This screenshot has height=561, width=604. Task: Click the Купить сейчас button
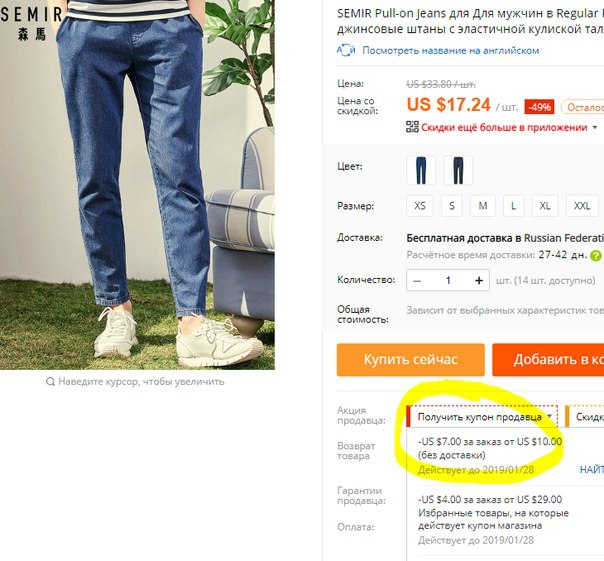(x=411, y=360)
